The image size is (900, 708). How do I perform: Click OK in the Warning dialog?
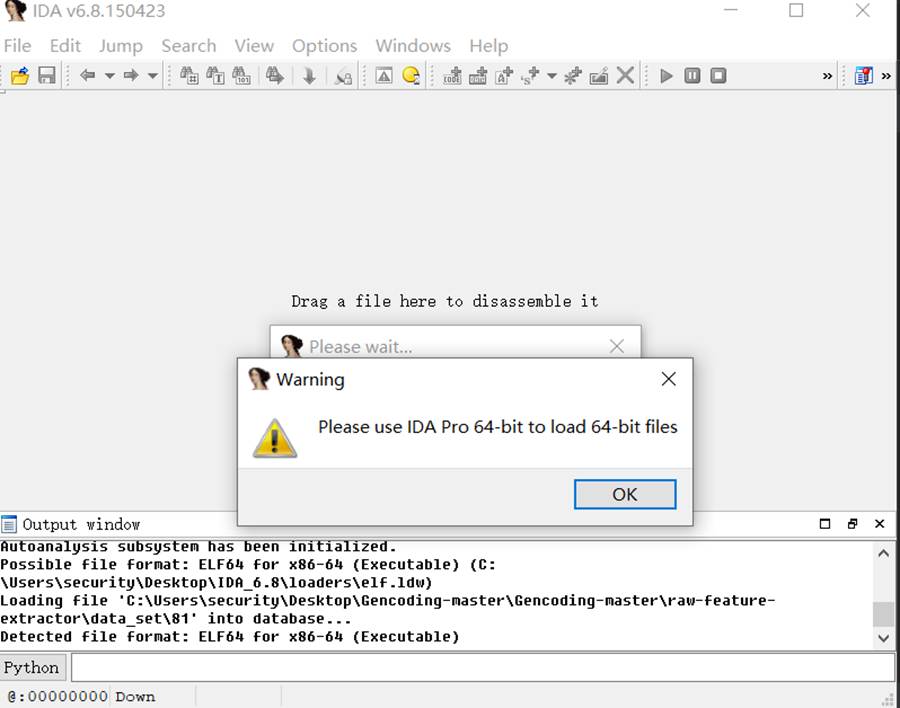pos(624,494)
